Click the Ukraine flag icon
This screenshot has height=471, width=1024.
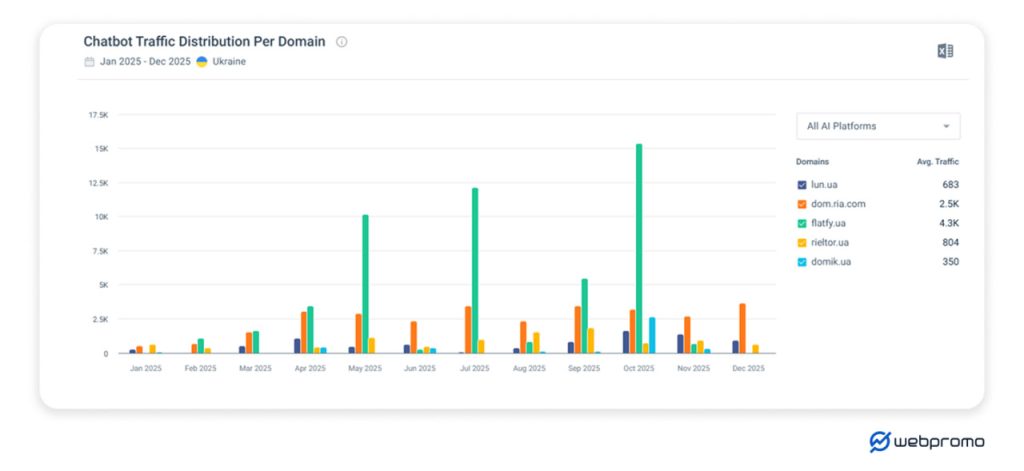[x=202, y=62]
